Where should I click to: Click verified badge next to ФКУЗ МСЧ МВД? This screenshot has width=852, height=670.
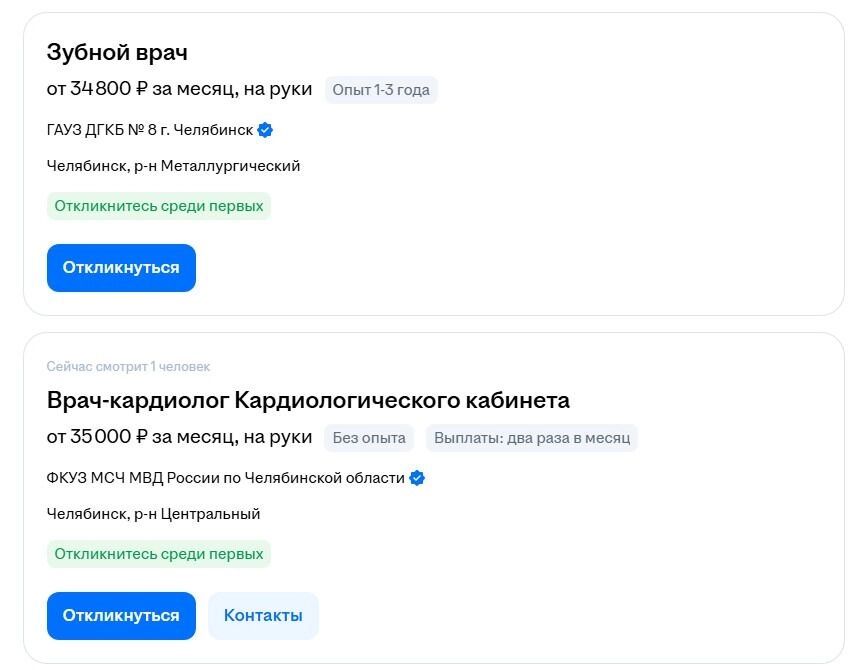pyautogui.click(x=417, y=478)
